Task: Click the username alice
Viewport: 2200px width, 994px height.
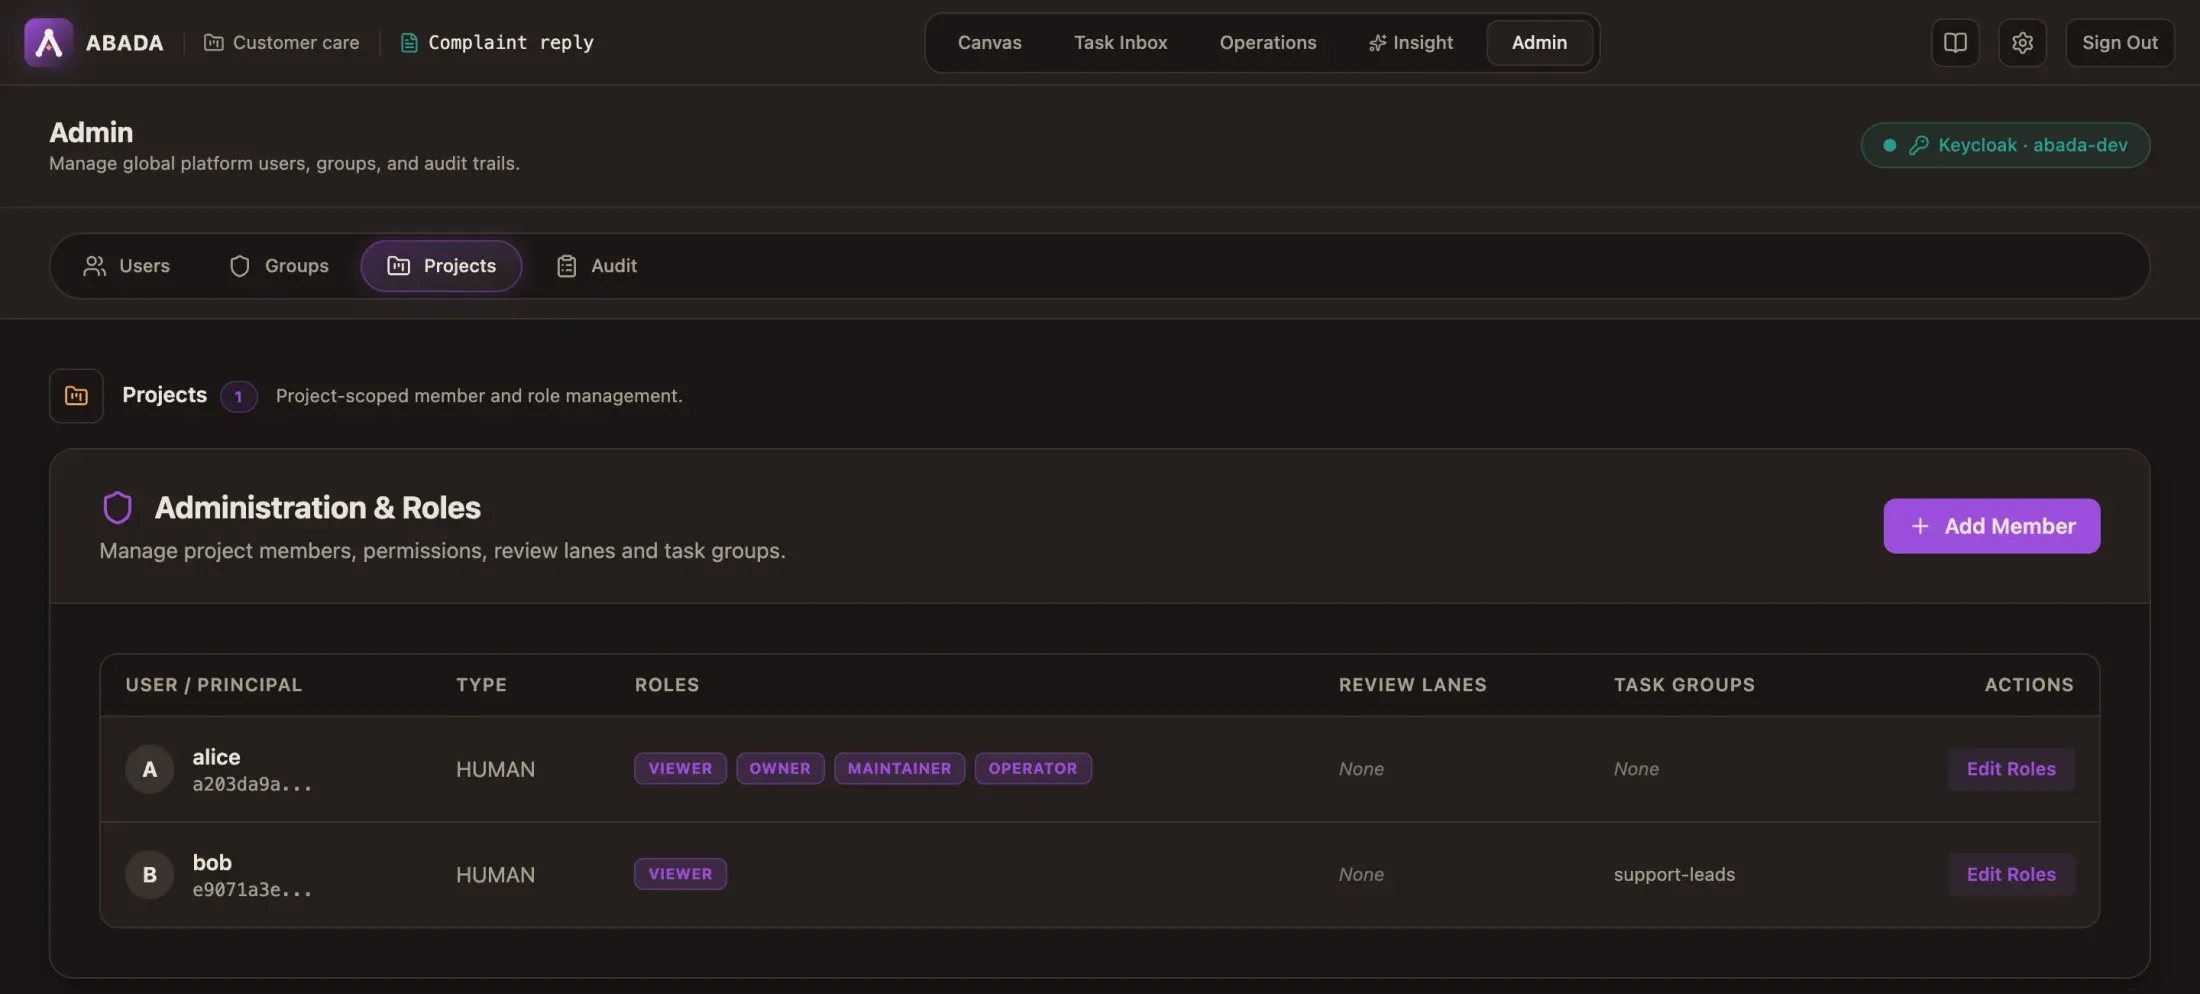Action: [216, 757]
